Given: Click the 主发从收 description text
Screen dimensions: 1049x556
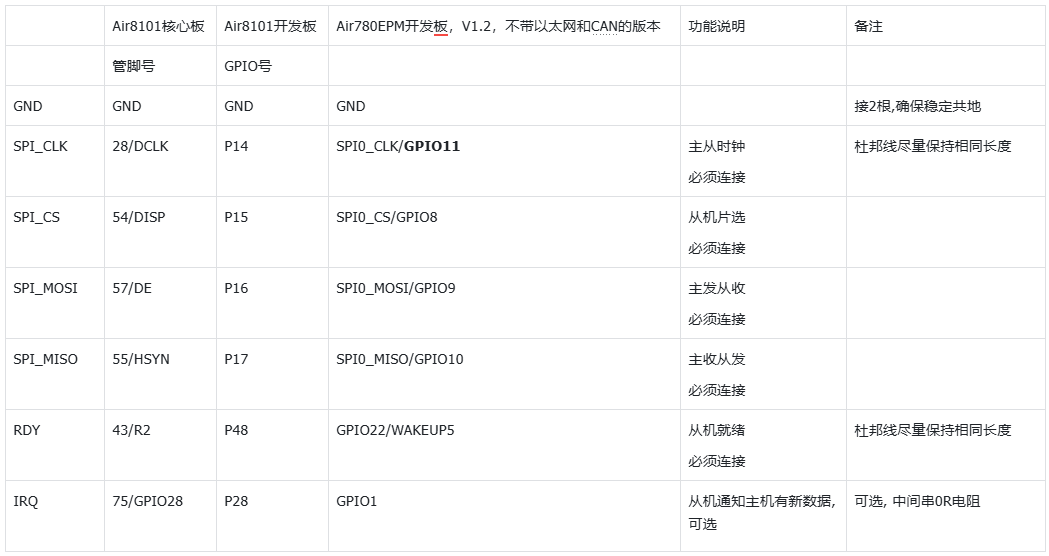Looking at the screenshot, I should pos(717,288).
